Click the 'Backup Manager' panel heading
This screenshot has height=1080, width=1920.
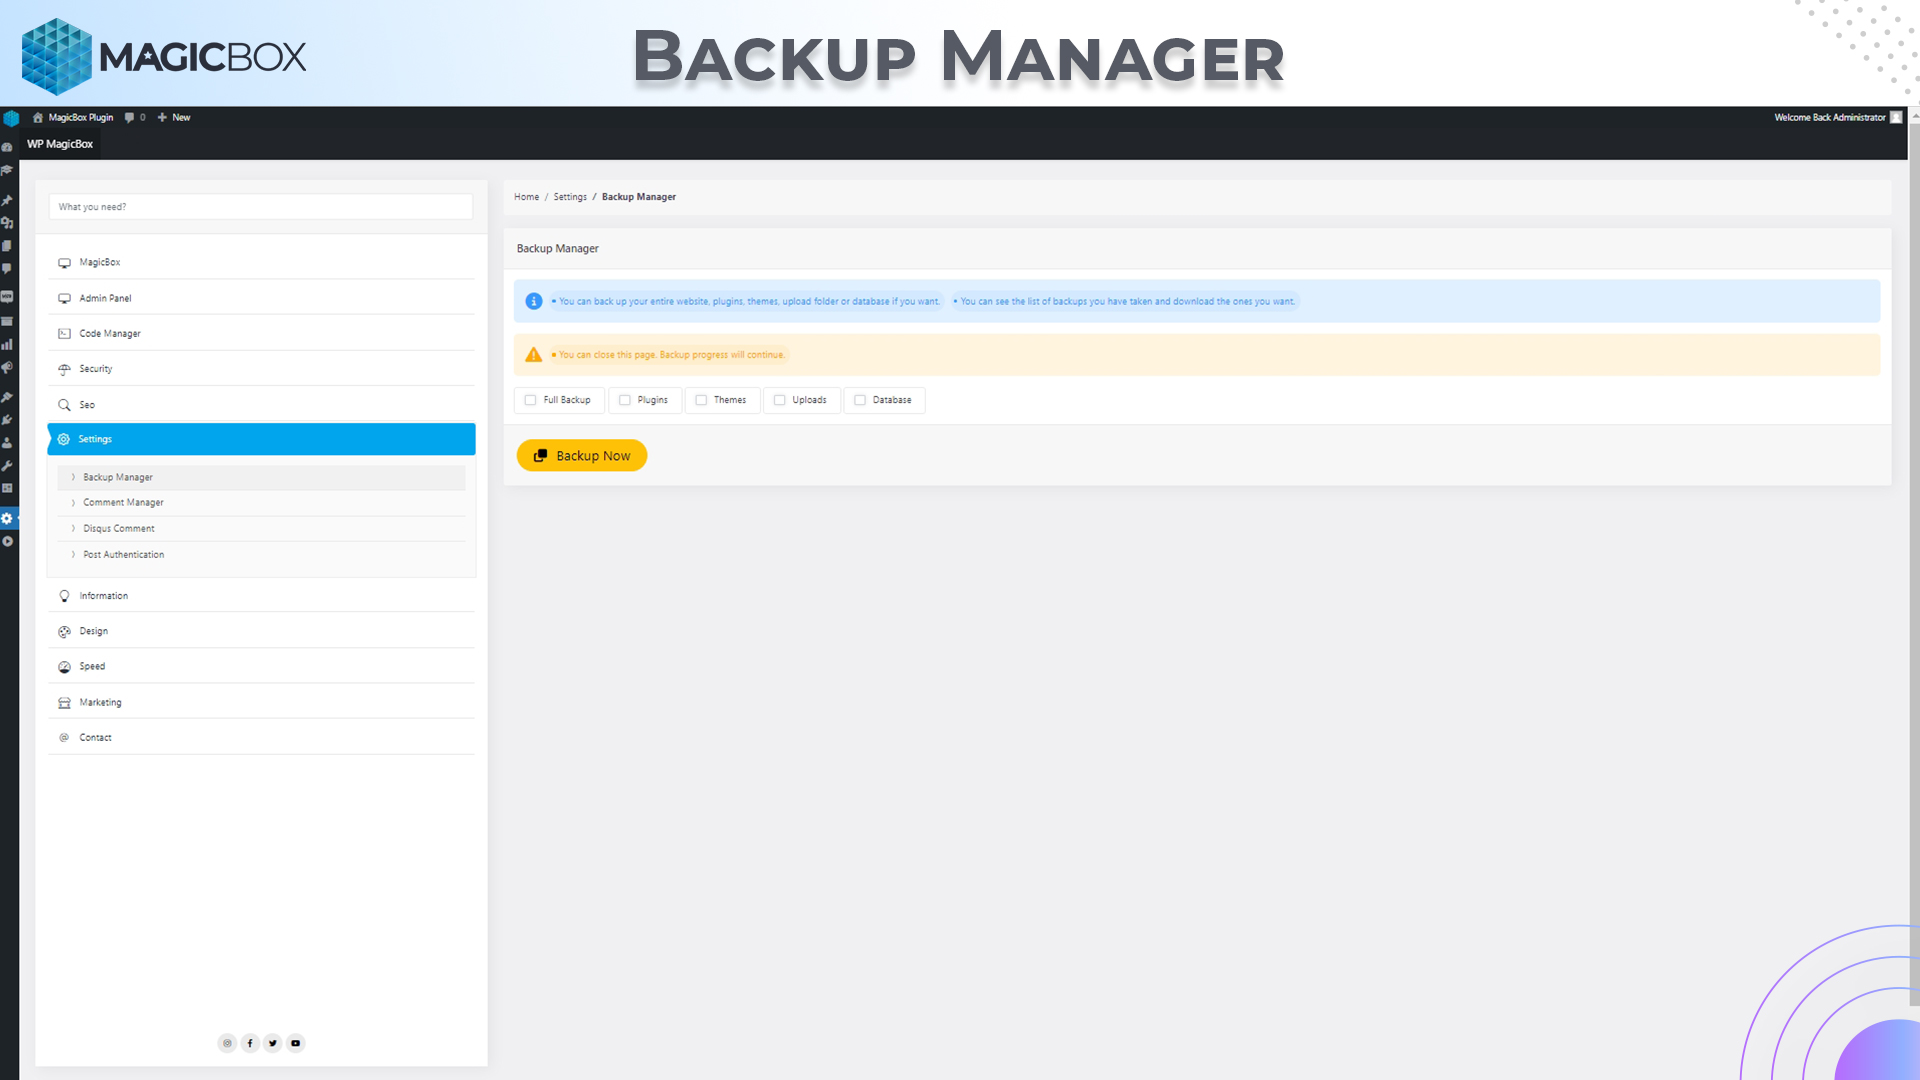coord(557,249)
